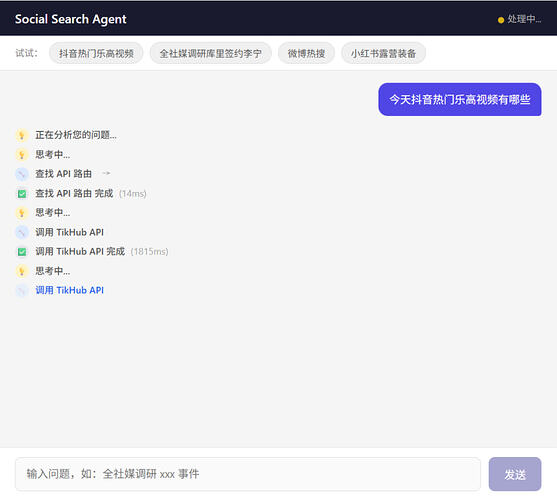The width and height of the screenshot is (557, 500).
Task: Select the 小红书露营装备 suggestion chip
Action: coord(383,53)
